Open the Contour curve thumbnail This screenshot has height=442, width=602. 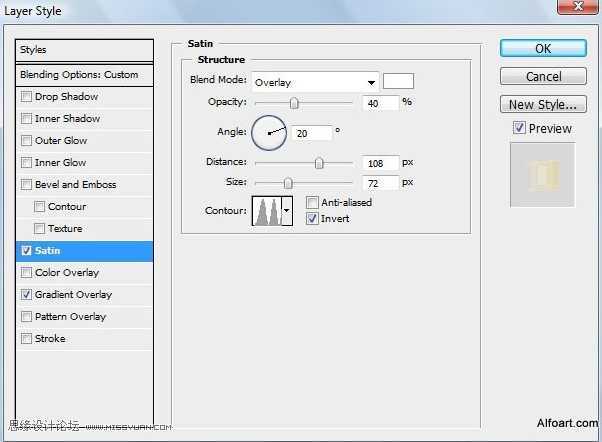(x=267, y=211)
